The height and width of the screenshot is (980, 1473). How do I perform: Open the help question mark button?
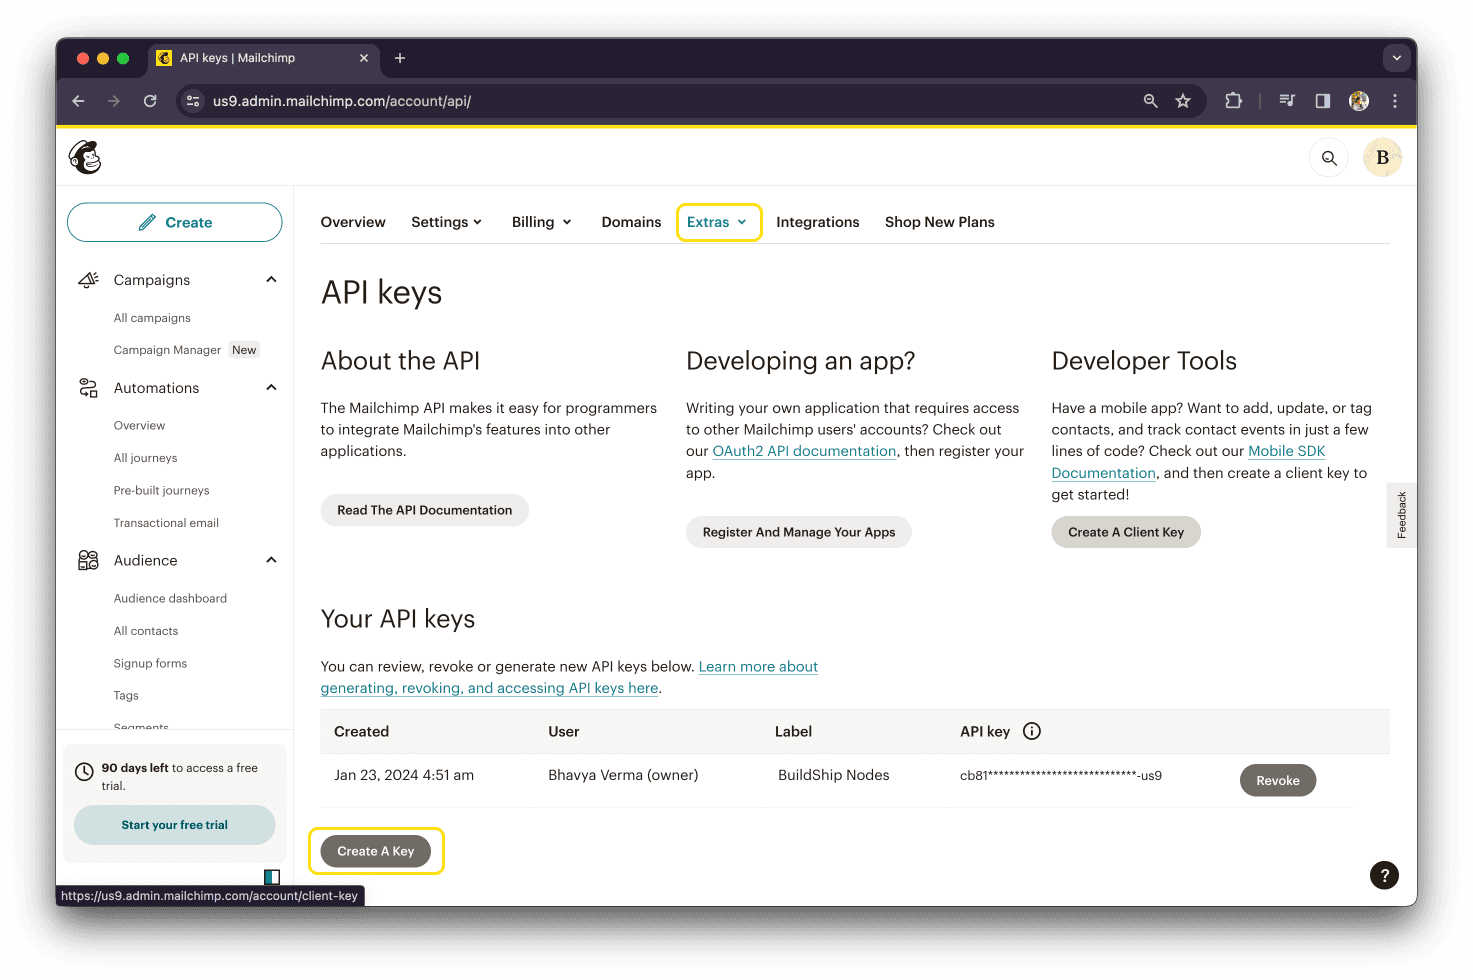pyautogui.click(x=1384, y=875)
